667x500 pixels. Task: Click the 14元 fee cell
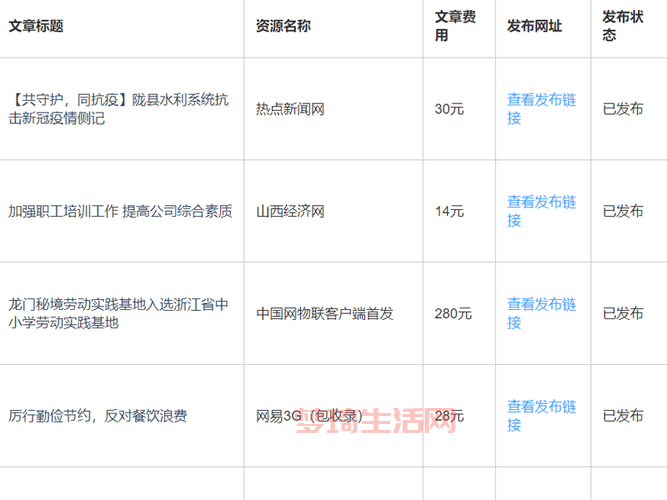[x=449, y=211]
